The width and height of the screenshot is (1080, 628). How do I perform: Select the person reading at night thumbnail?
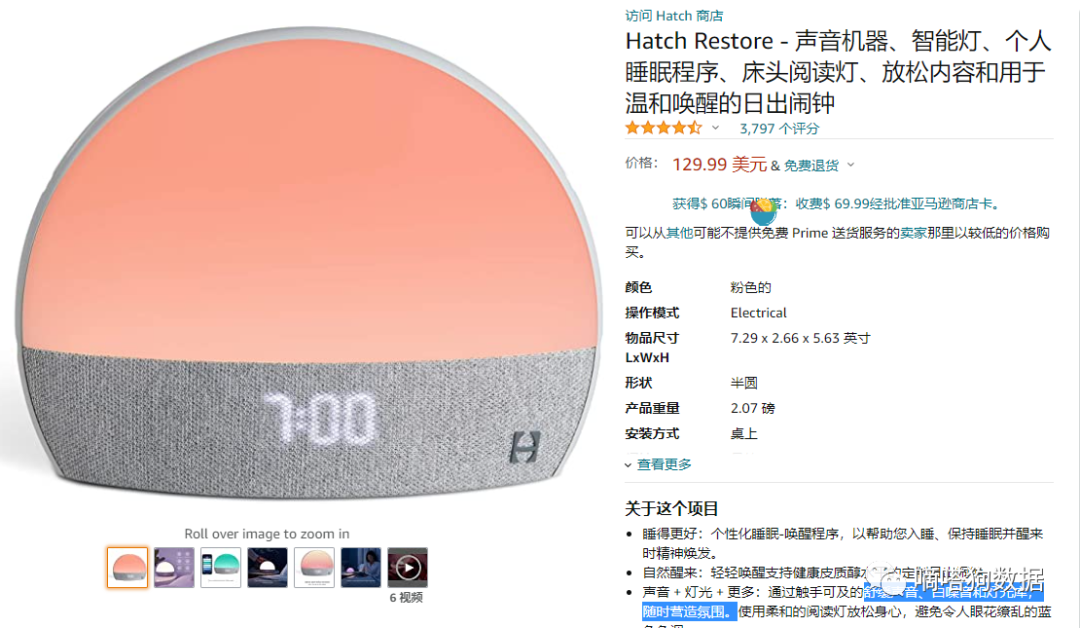(x=361, y=567)
